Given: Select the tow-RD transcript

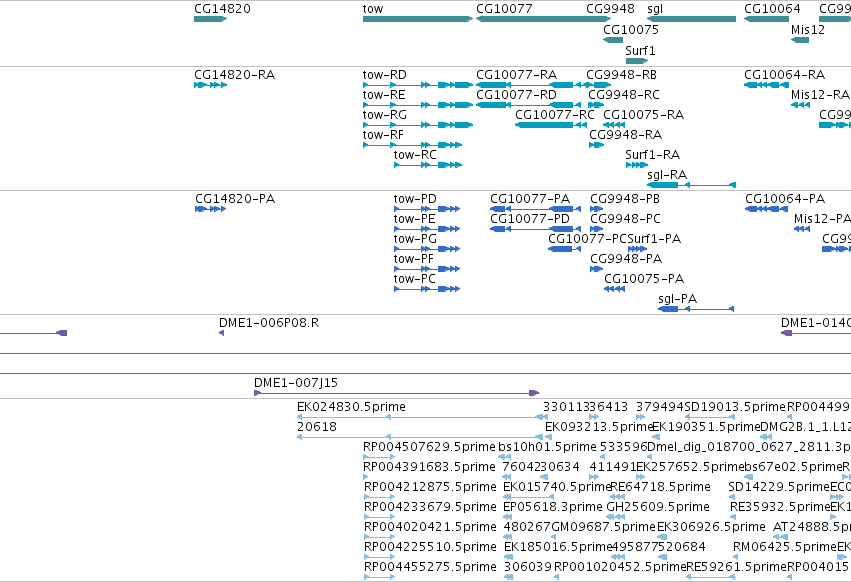Looking at the screenshot, I should 418,85.
